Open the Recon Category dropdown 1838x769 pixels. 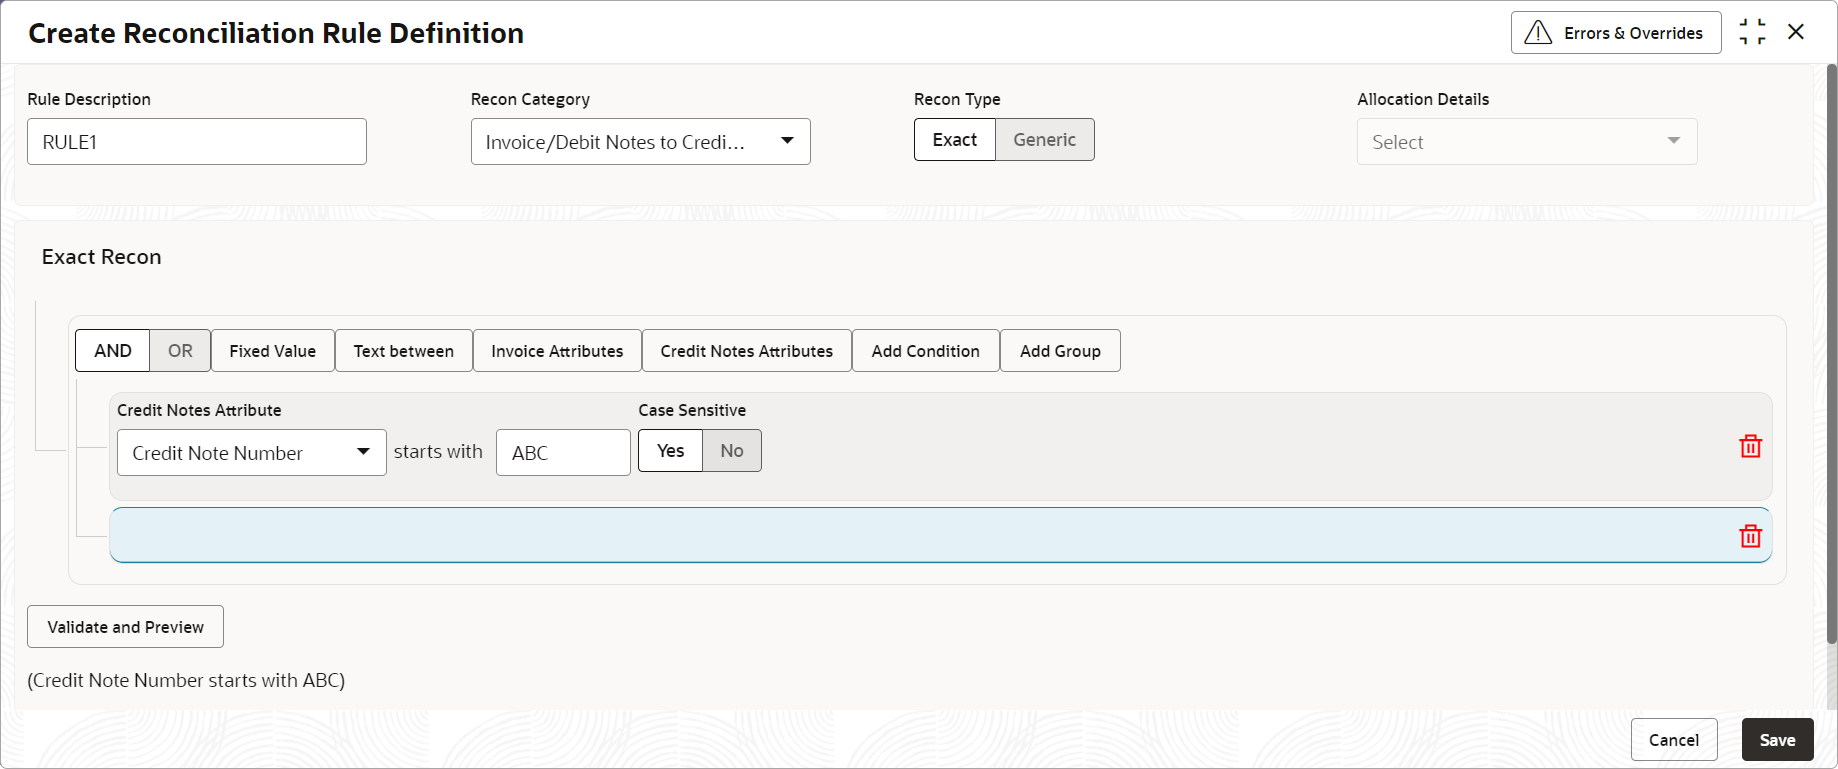641,142
